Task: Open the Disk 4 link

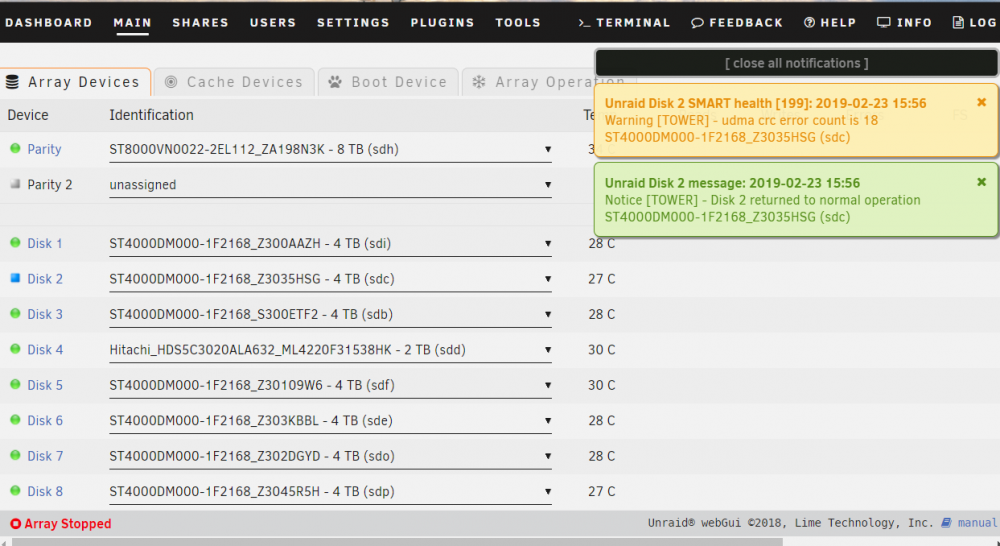Action: [x=45, y=350]
